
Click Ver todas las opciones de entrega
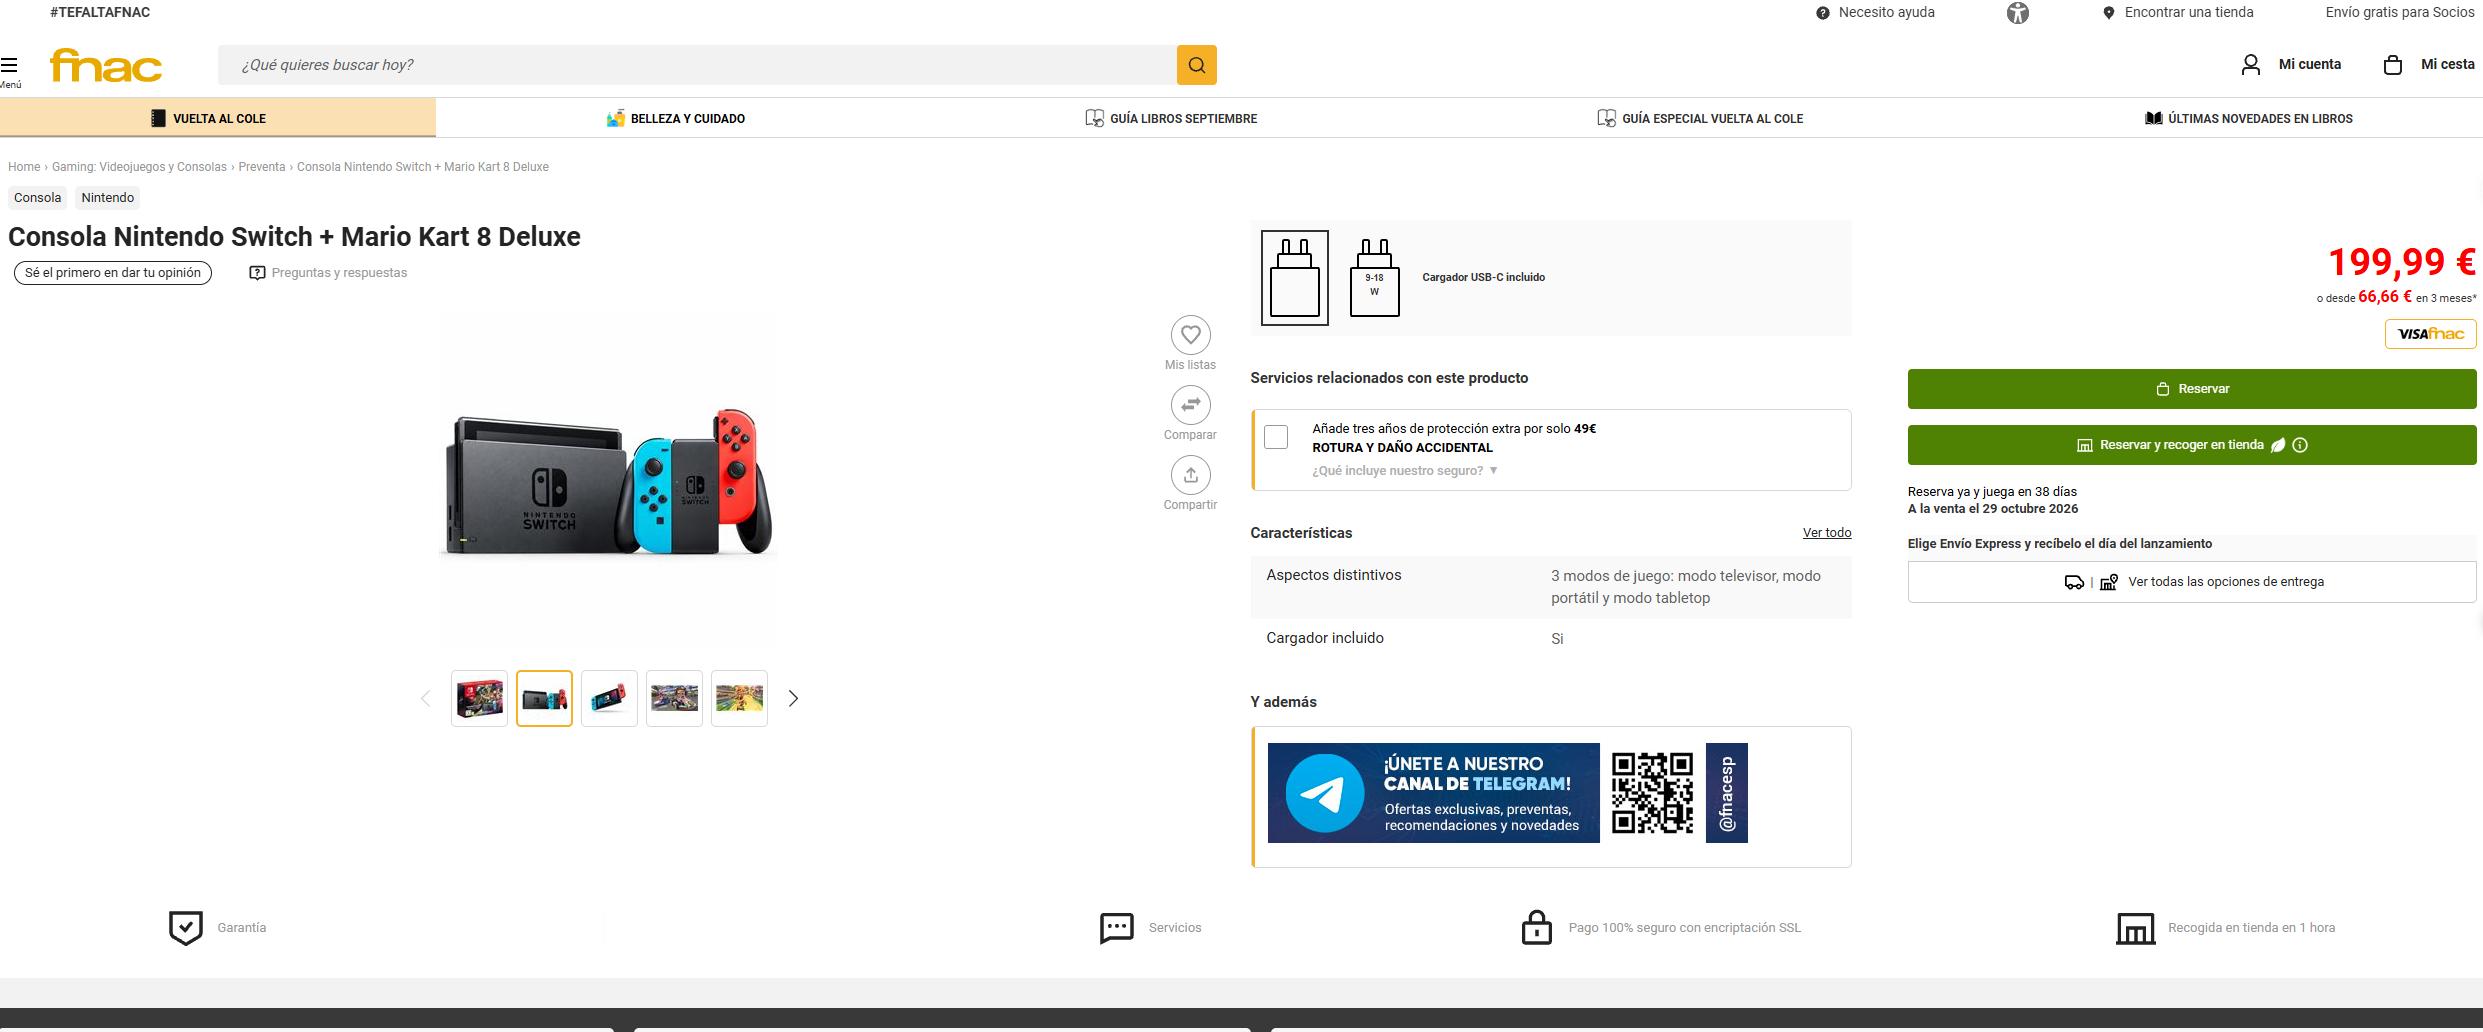(2192, 582)
